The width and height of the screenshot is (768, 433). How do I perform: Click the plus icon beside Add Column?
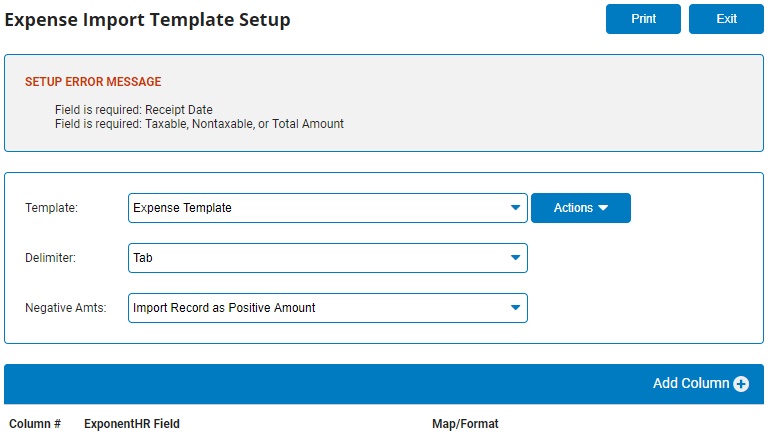741,384
